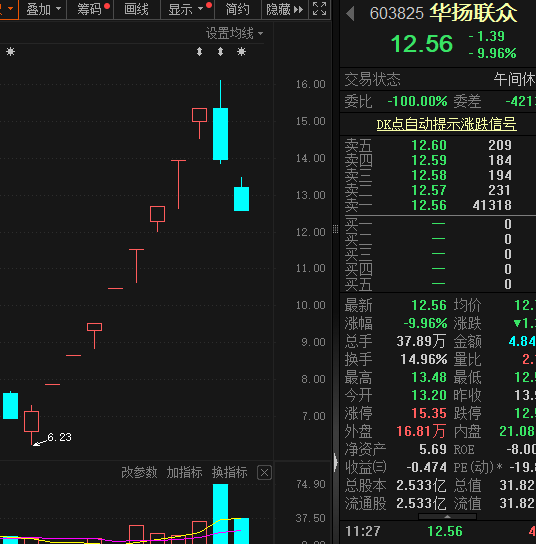
Task: Click the left star event marker
Action: [10, 52]
